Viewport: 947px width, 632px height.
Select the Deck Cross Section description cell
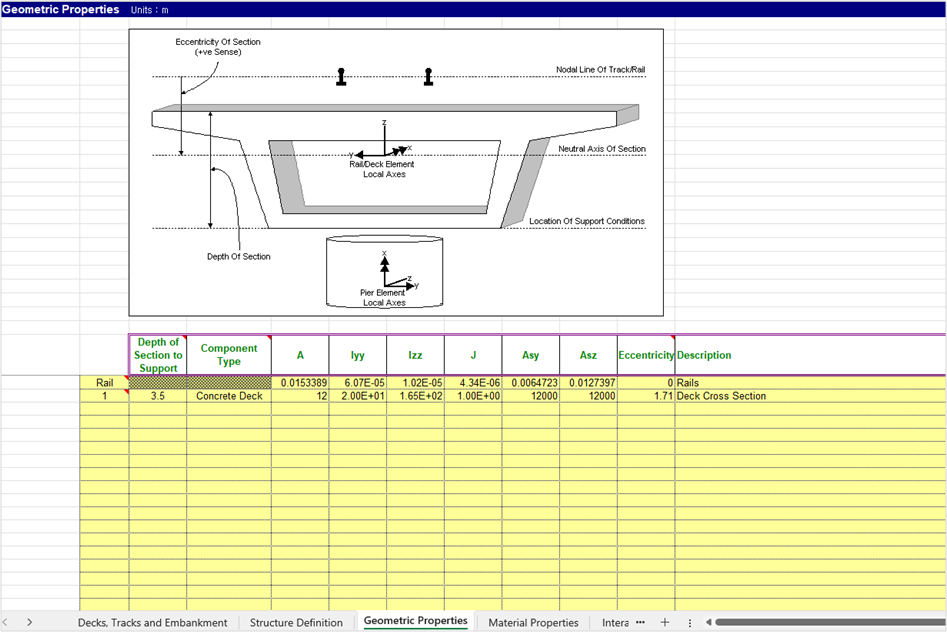click(x=810, y=396)
